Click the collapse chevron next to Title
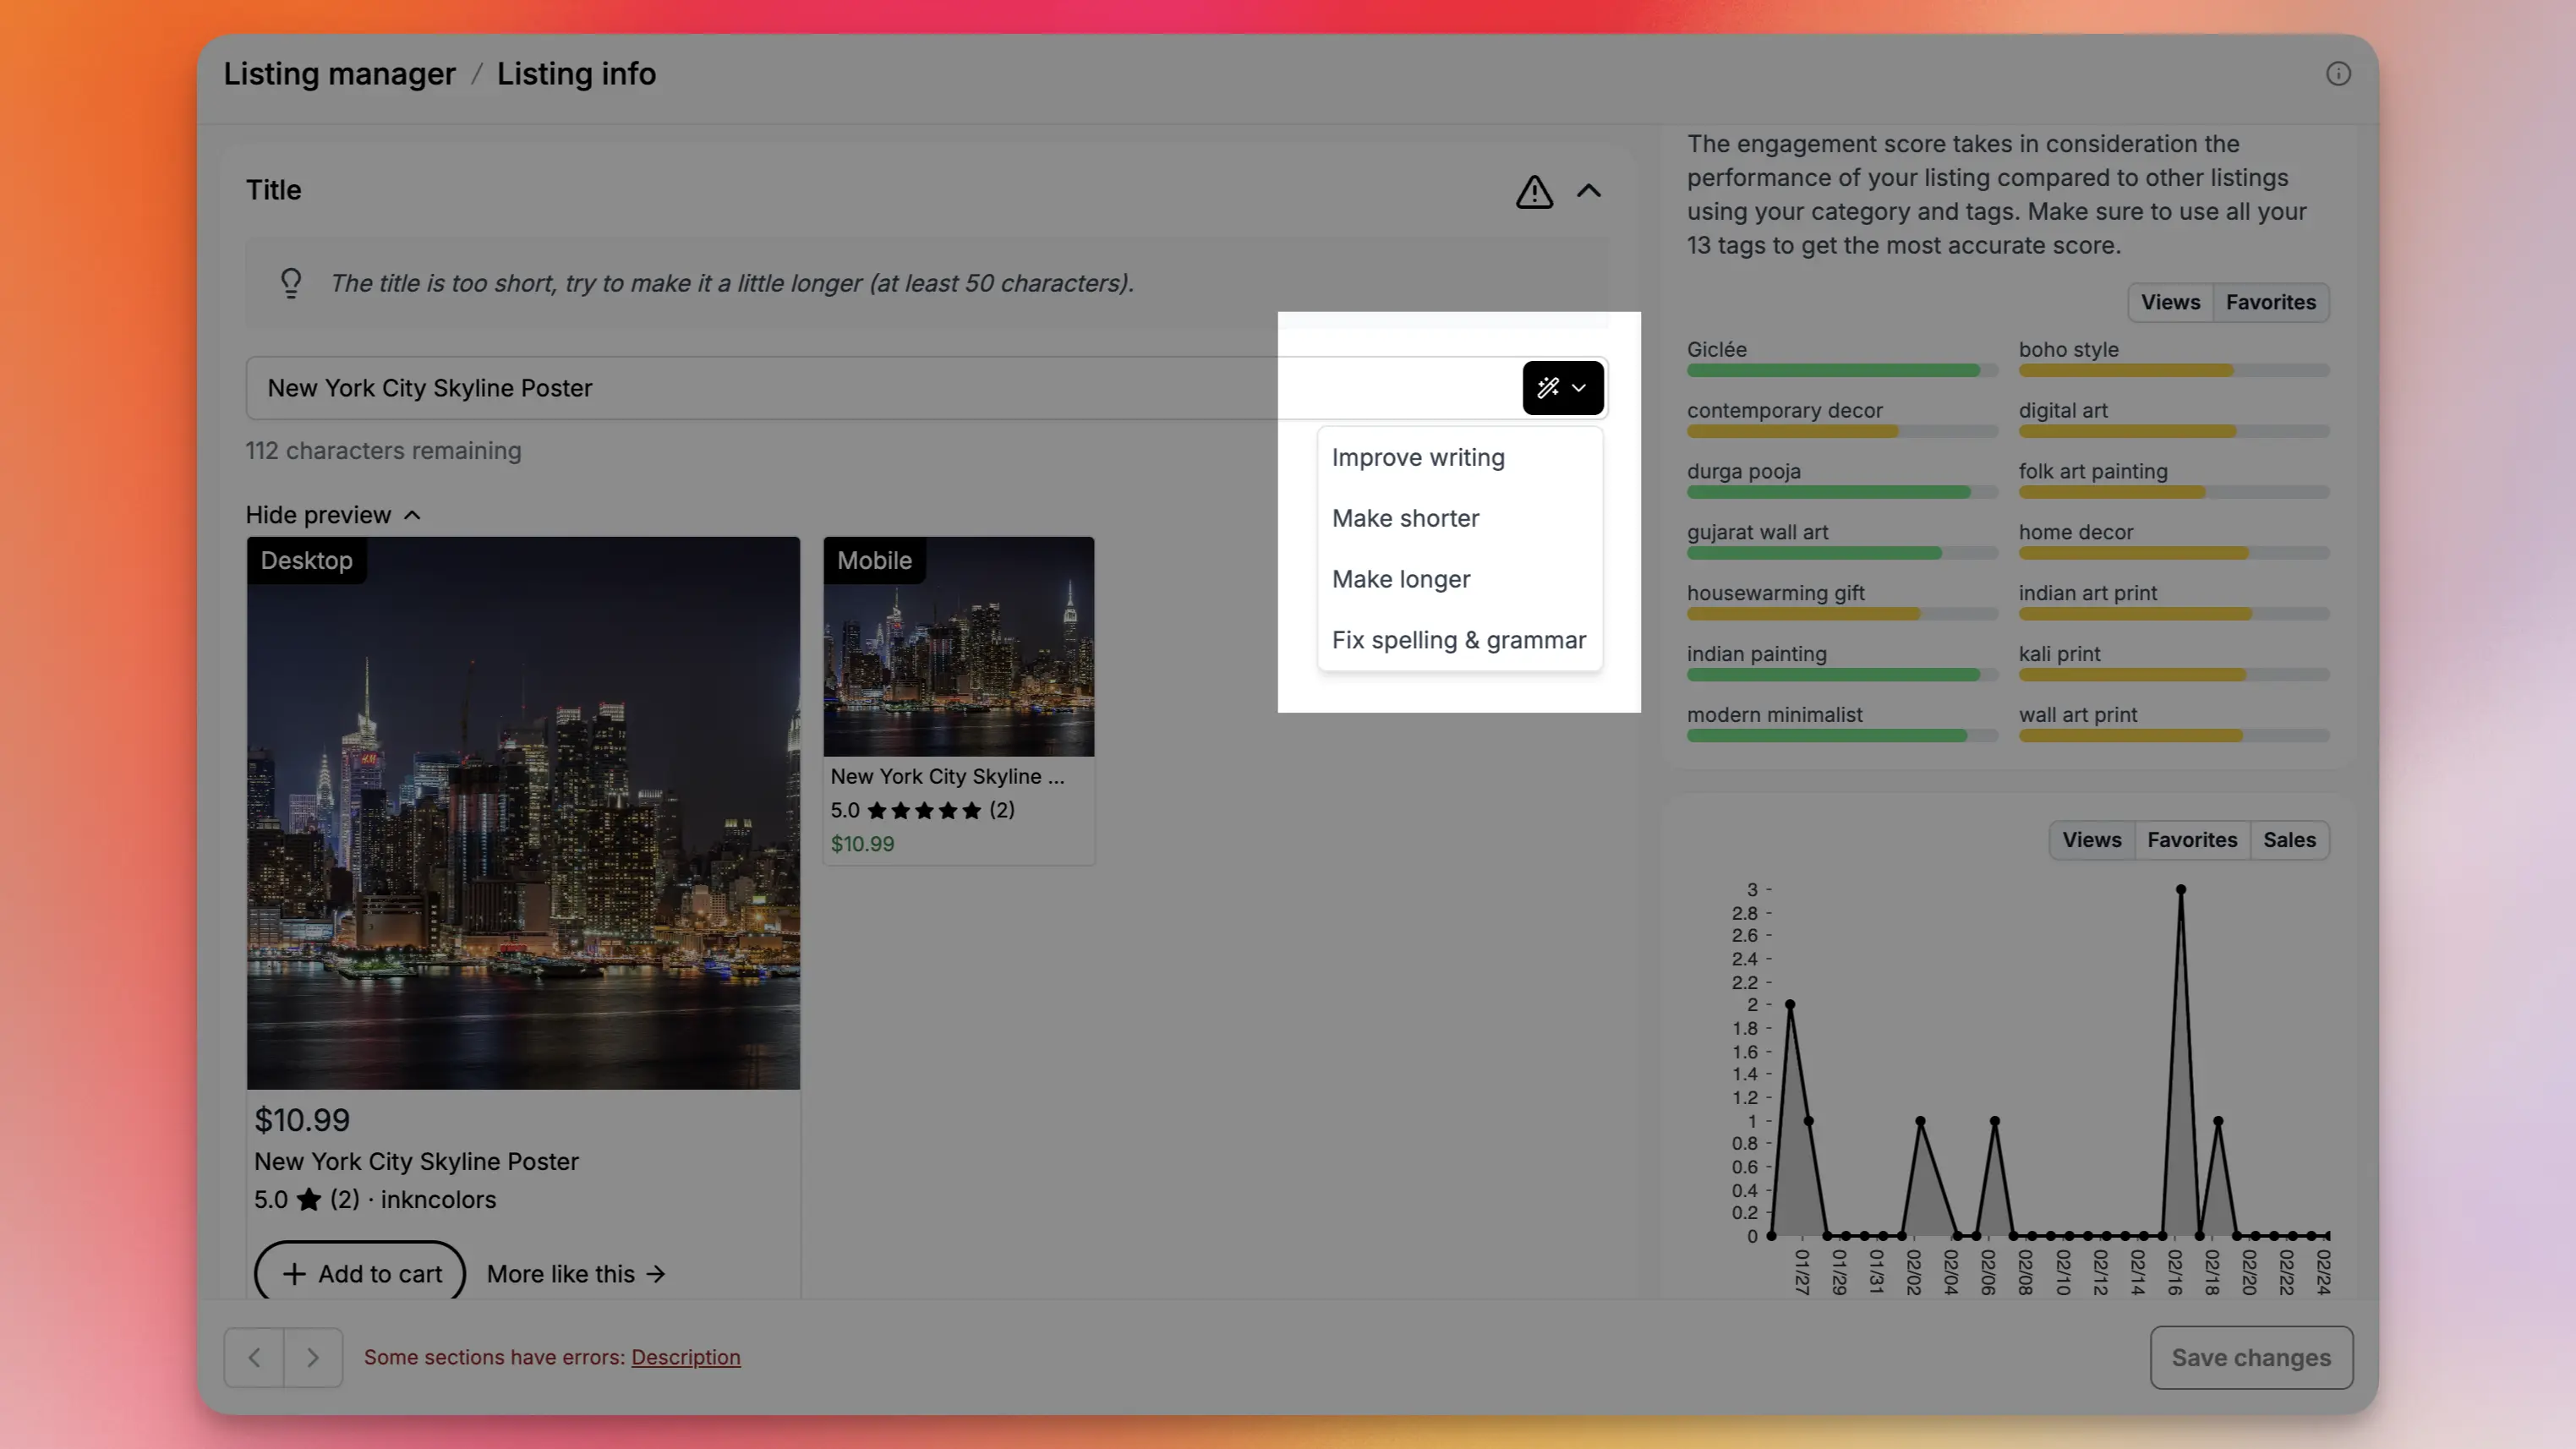 (1589, 191)
